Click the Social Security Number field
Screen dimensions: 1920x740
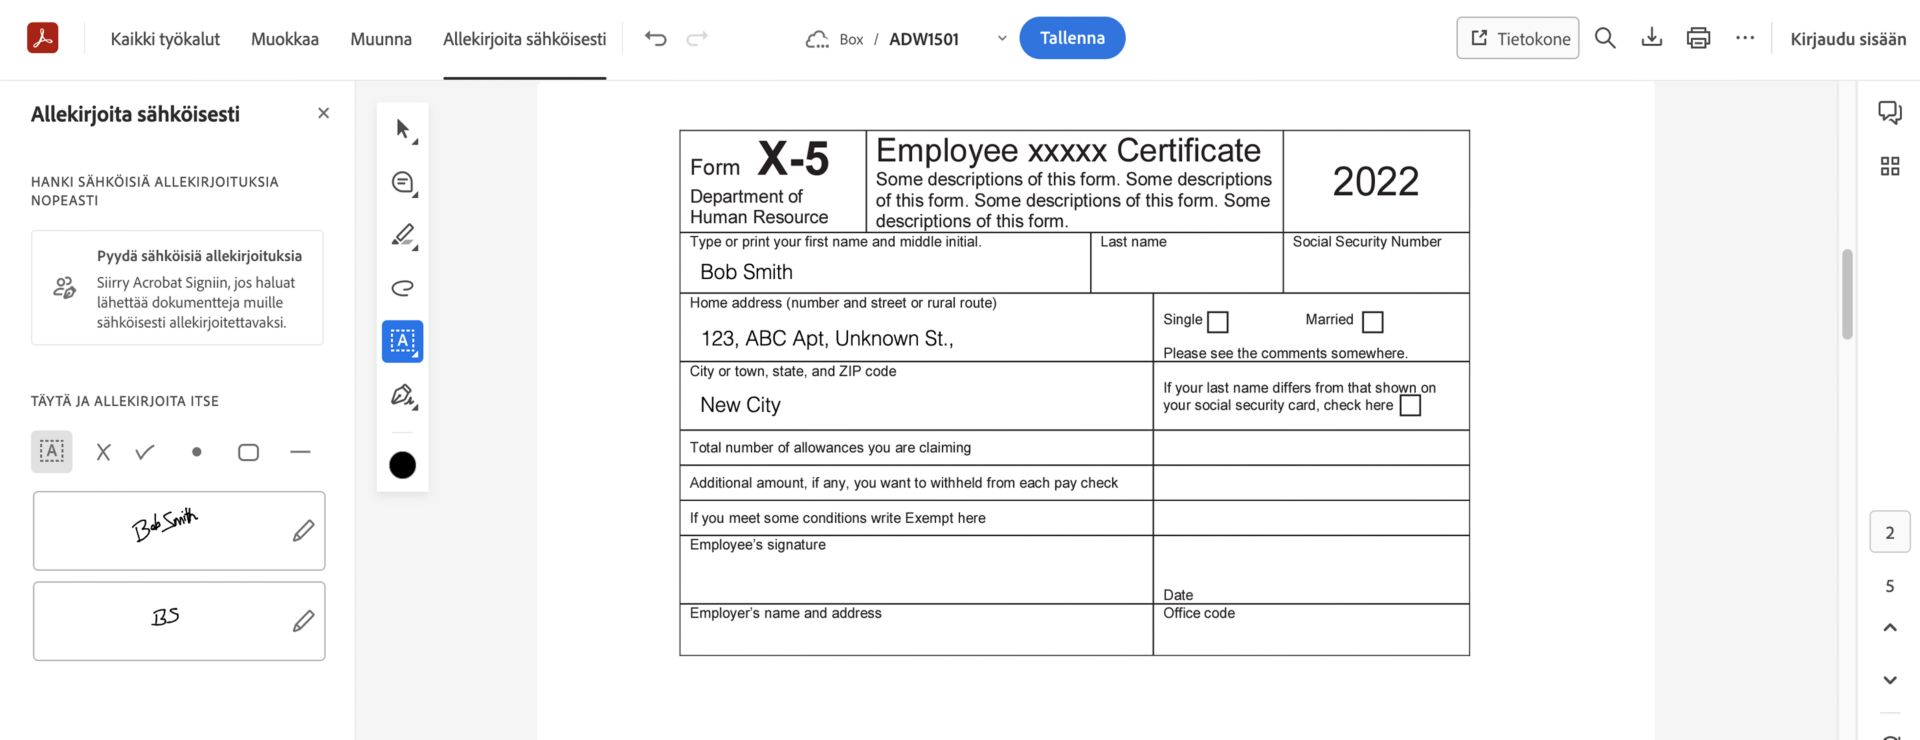[x=1376, y=263]
